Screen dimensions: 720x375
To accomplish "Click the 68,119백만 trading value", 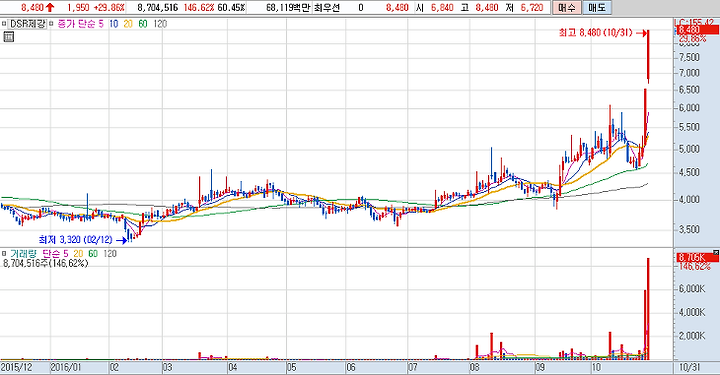I will [288, 7].
